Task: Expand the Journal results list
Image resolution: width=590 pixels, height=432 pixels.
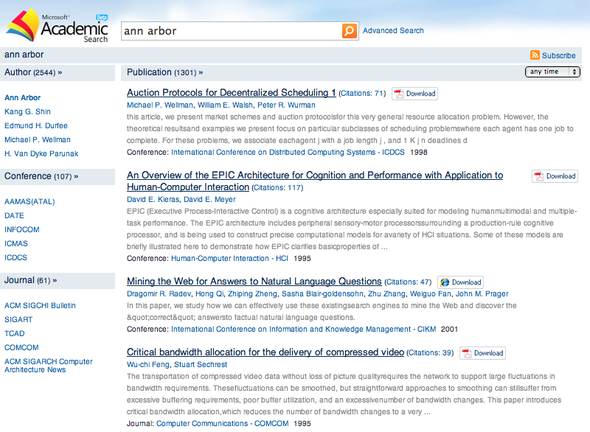Action: click(x=55, y=280)
